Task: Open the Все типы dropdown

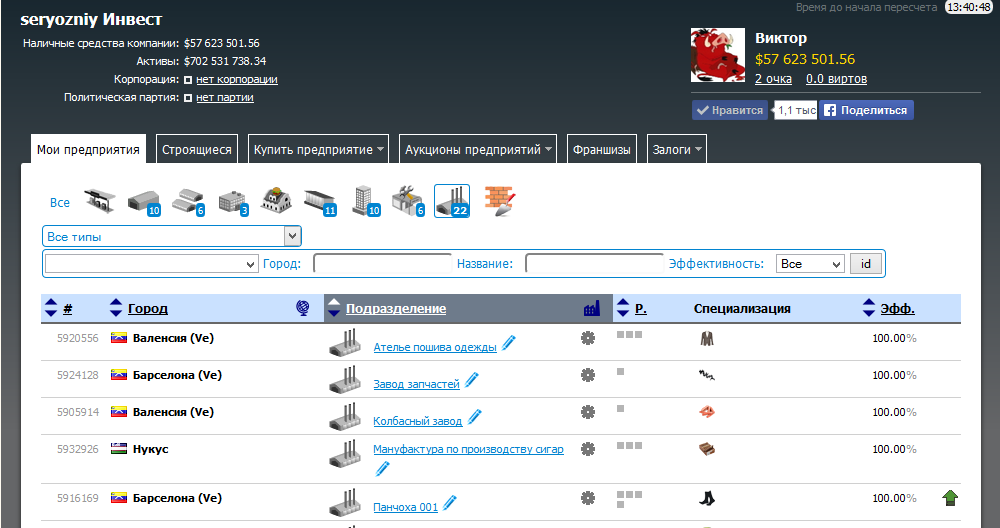Action: point(172,237)
